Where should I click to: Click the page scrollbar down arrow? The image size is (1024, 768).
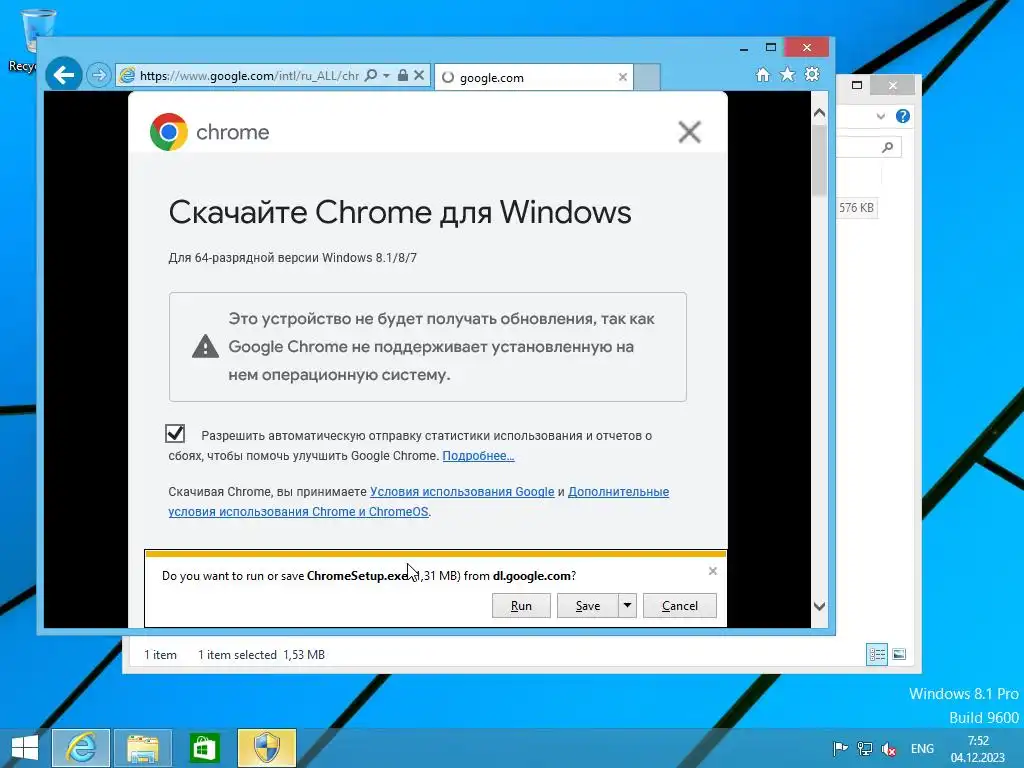[x=819, y=606]
